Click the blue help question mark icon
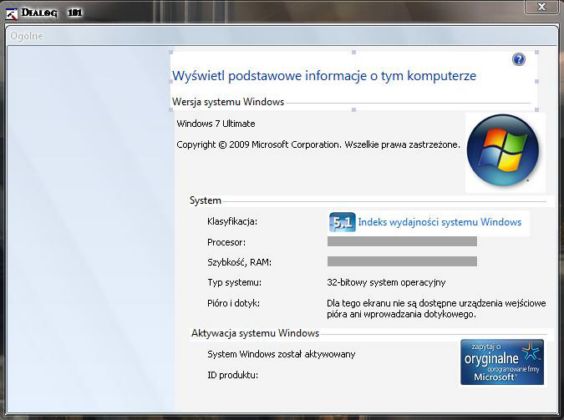The height and width of the screenshot is (420, 564). pyautogui.click(x=519, y=59)
